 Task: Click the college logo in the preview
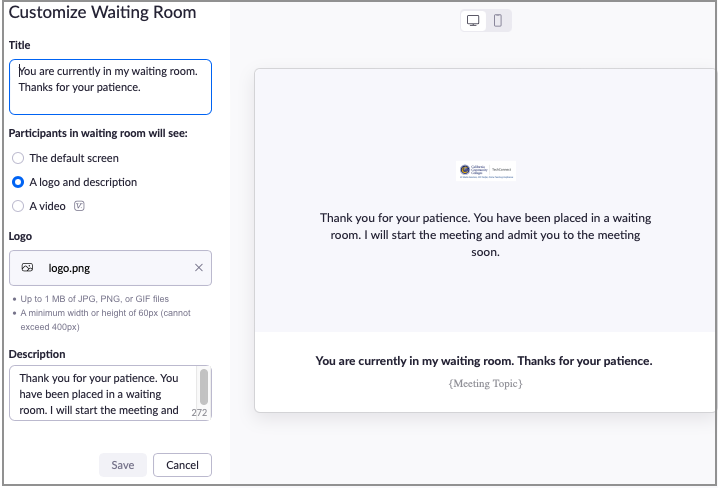pos(486,171)
